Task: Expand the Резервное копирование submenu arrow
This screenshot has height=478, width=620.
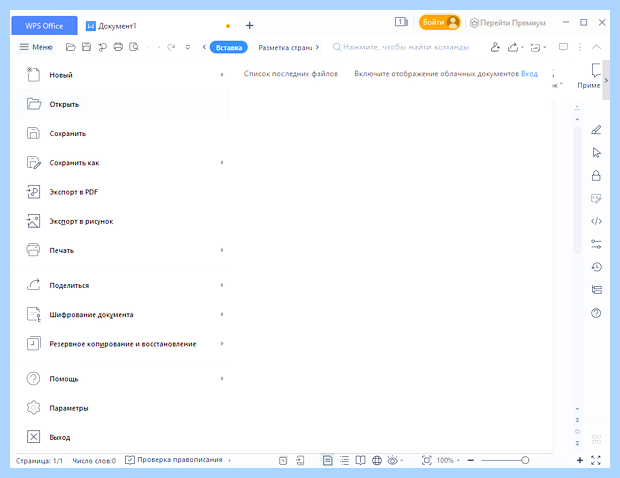Action: (222, 344)
